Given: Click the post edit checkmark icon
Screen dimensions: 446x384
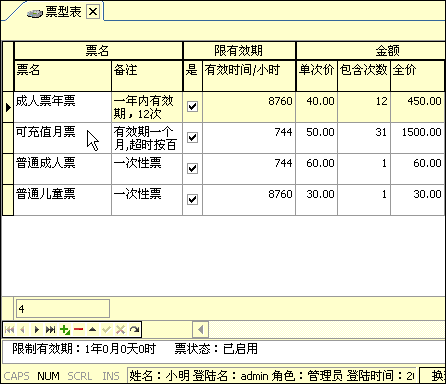Looking at the screenshot, I should [107, 330].
